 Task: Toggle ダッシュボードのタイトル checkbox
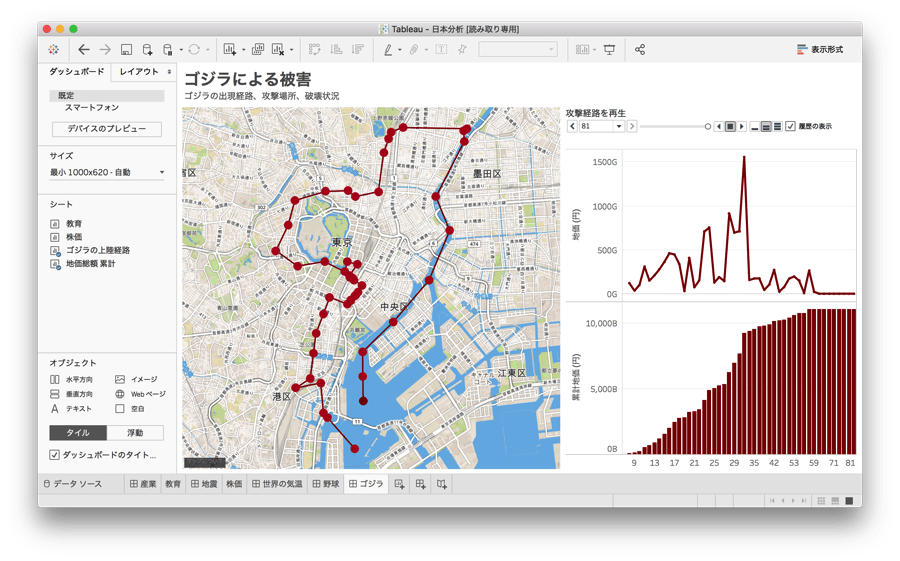point(55,455)
